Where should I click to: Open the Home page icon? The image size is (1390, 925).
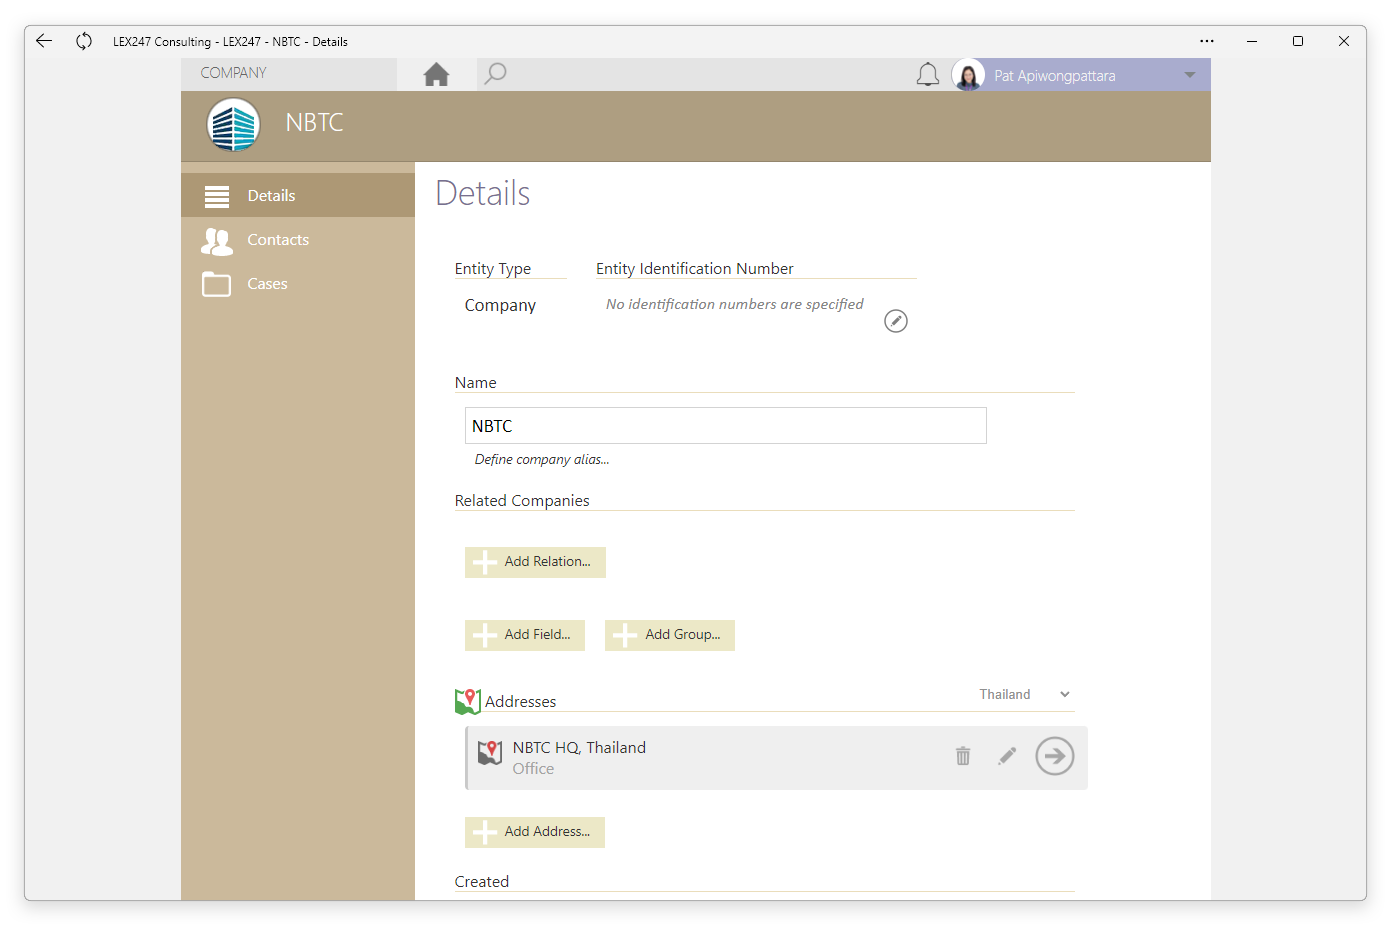436,74
